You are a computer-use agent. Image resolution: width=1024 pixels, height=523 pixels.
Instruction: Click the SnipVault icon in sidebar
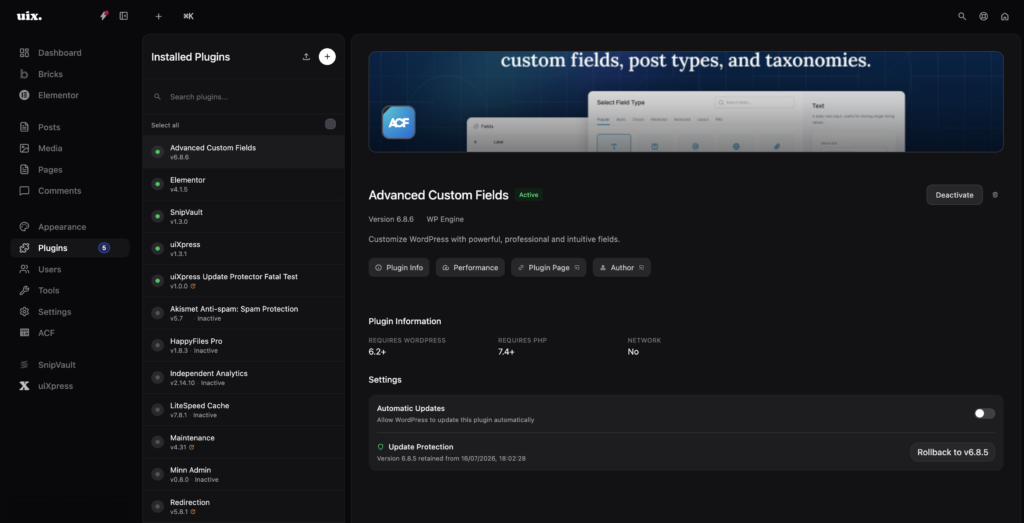point(24,365)
